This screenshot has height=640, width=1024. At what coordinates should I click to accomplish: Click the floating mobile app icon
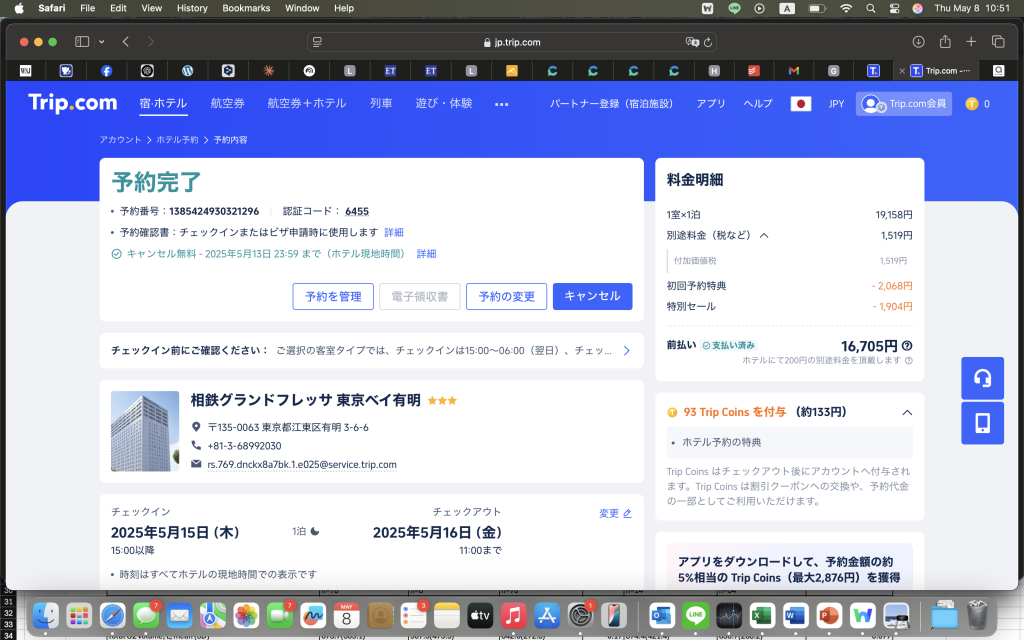(982, 422)
